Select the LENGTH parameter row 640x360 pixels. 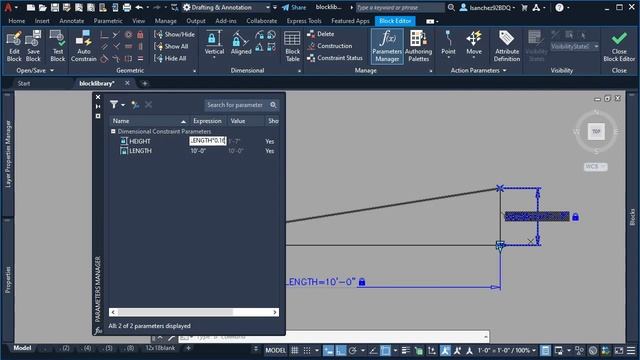click(x=195, y=151)
